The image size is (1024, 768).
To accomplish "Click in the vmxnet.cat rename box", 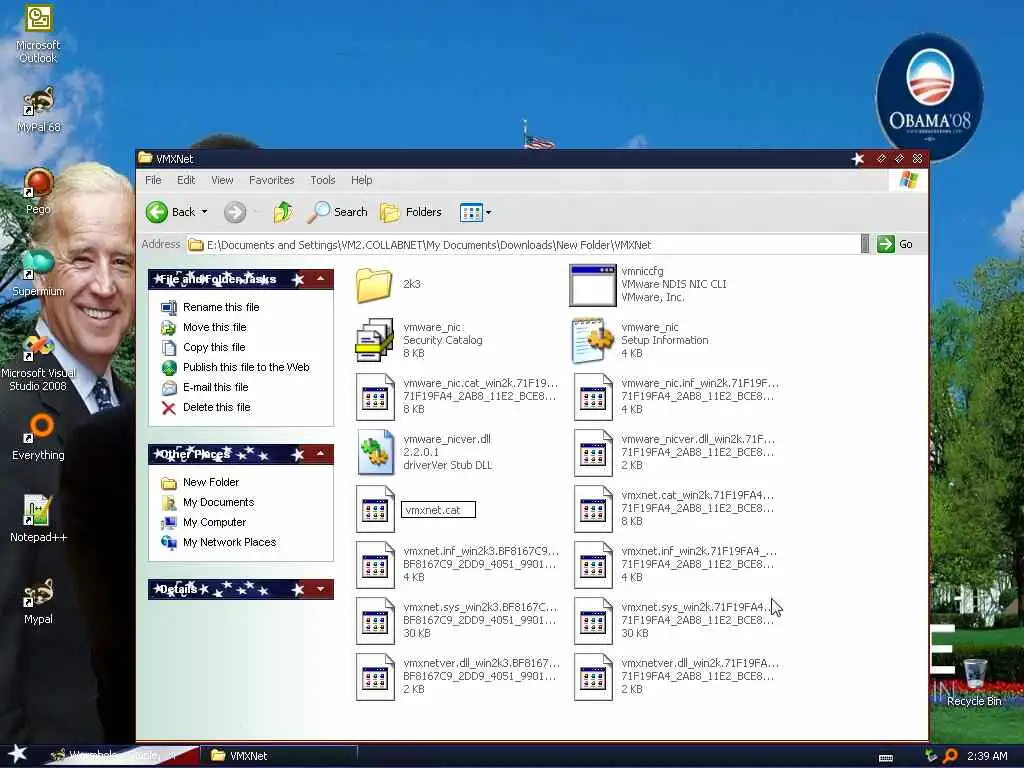I will tap(438, 510).
